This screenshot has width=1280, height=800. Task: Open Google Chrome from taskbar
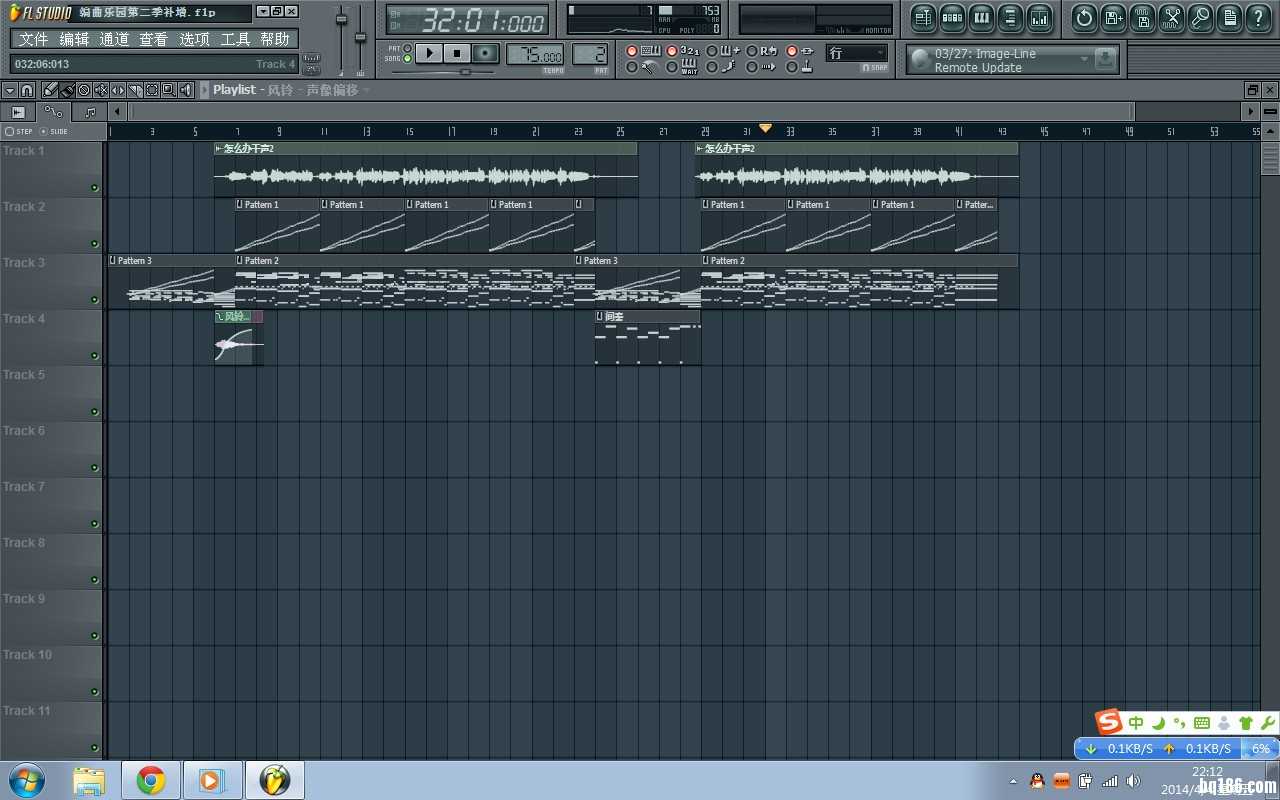coord(151,780)
